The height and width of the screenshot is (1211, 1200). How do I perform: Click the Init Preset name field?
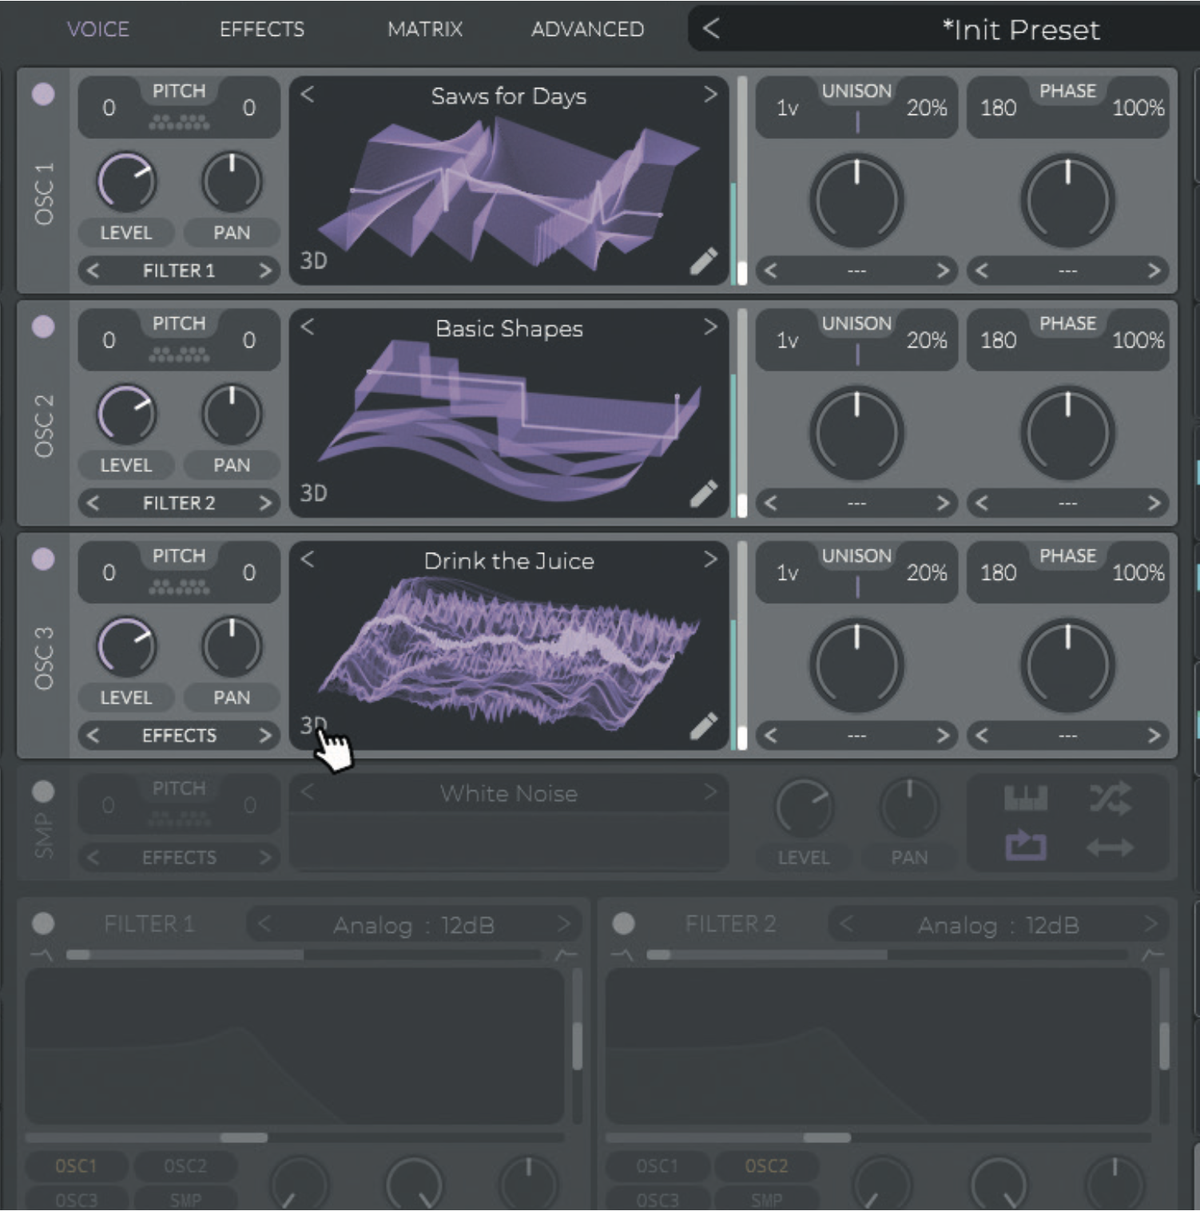tap(1018, 30)
